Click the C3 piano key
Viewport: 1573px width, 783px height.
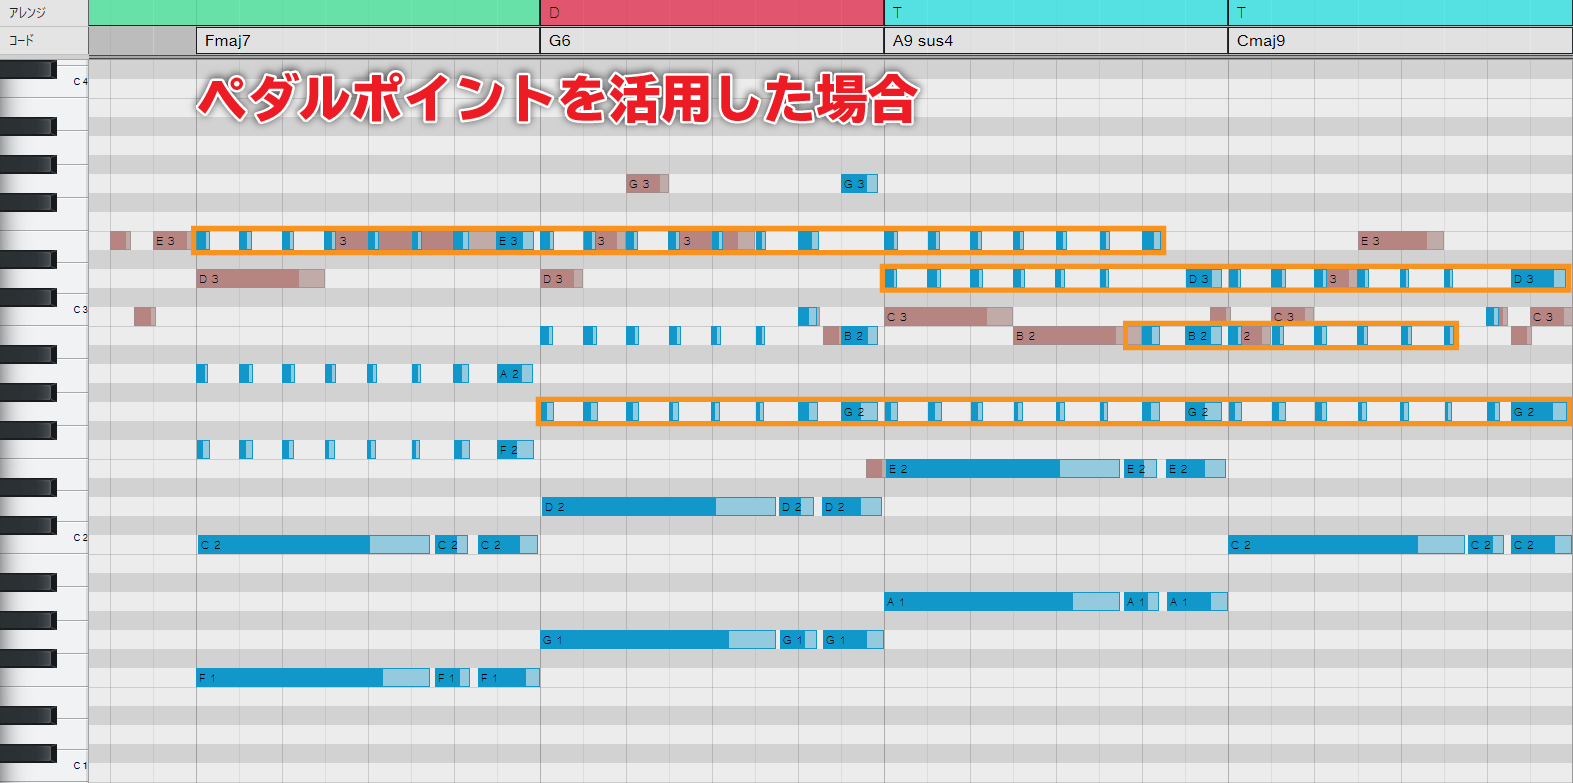point(70,310)
